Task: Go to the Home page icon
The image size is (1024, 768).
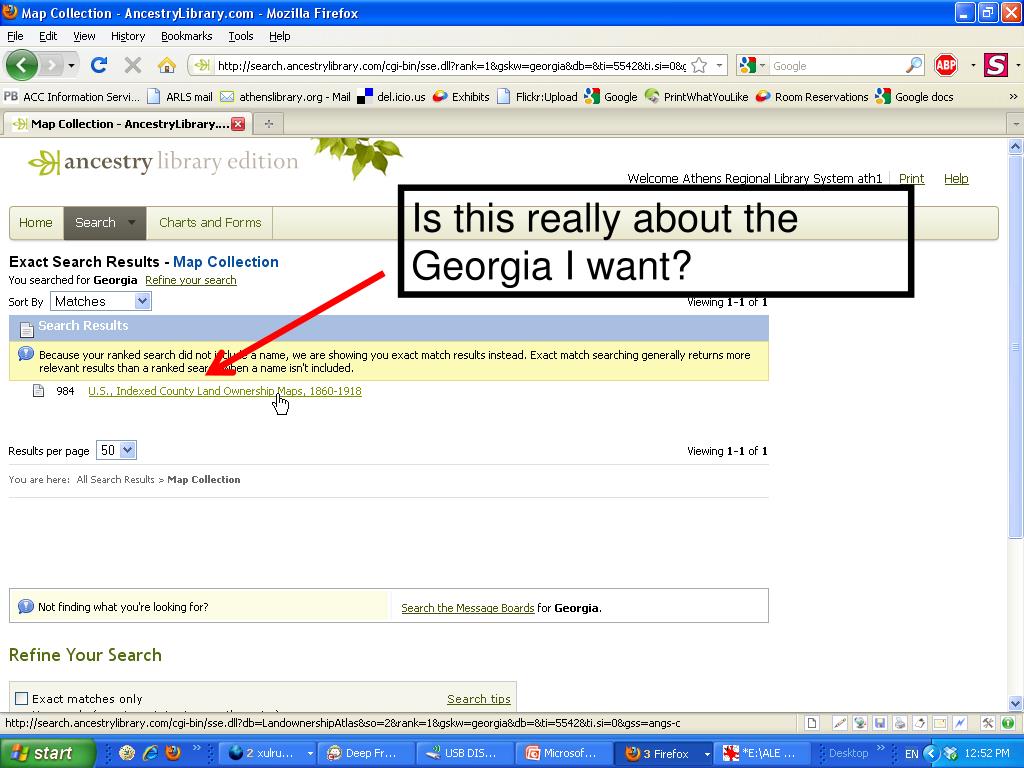Action: pyautogui.click(x=167, y=65)
